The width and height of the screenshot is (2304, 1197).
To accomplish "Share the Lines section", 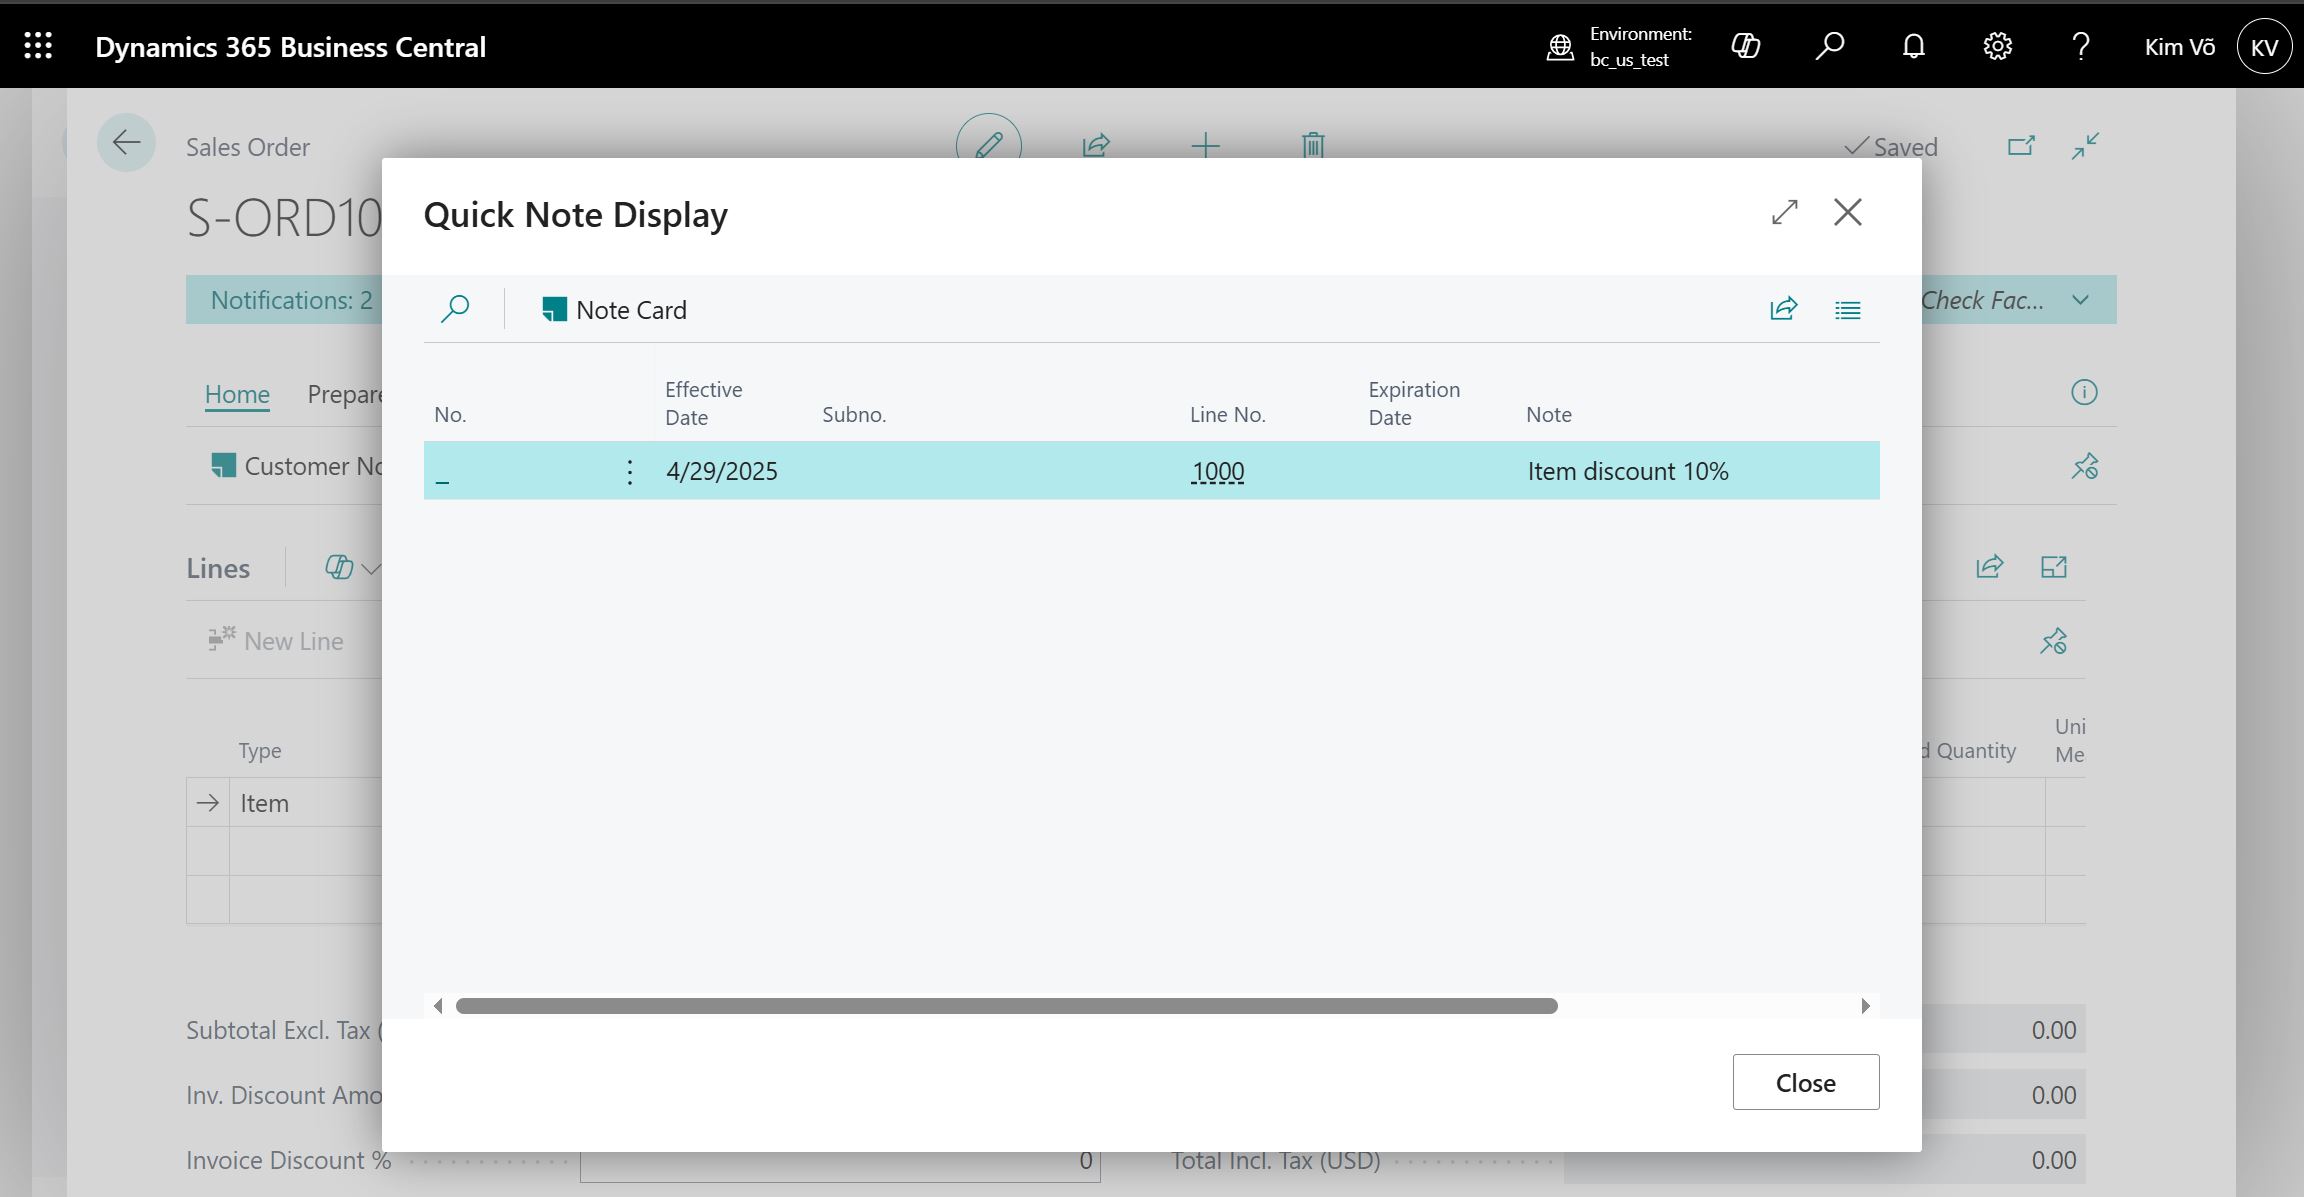I will [1990, 567].
